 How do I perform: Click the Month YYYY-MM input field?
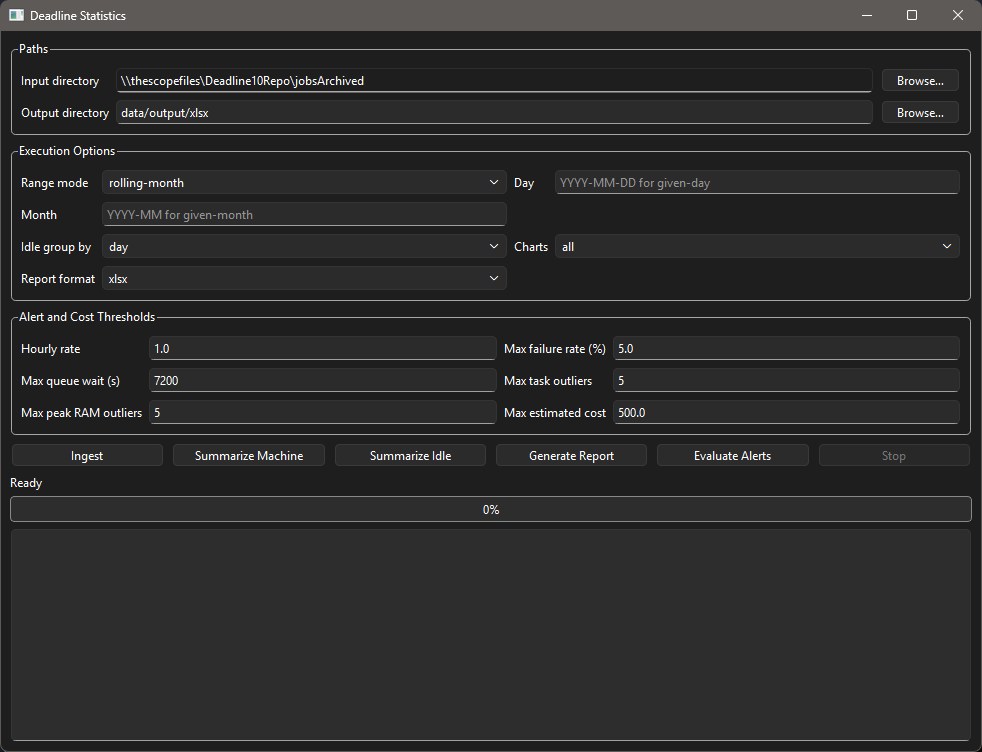304,214
